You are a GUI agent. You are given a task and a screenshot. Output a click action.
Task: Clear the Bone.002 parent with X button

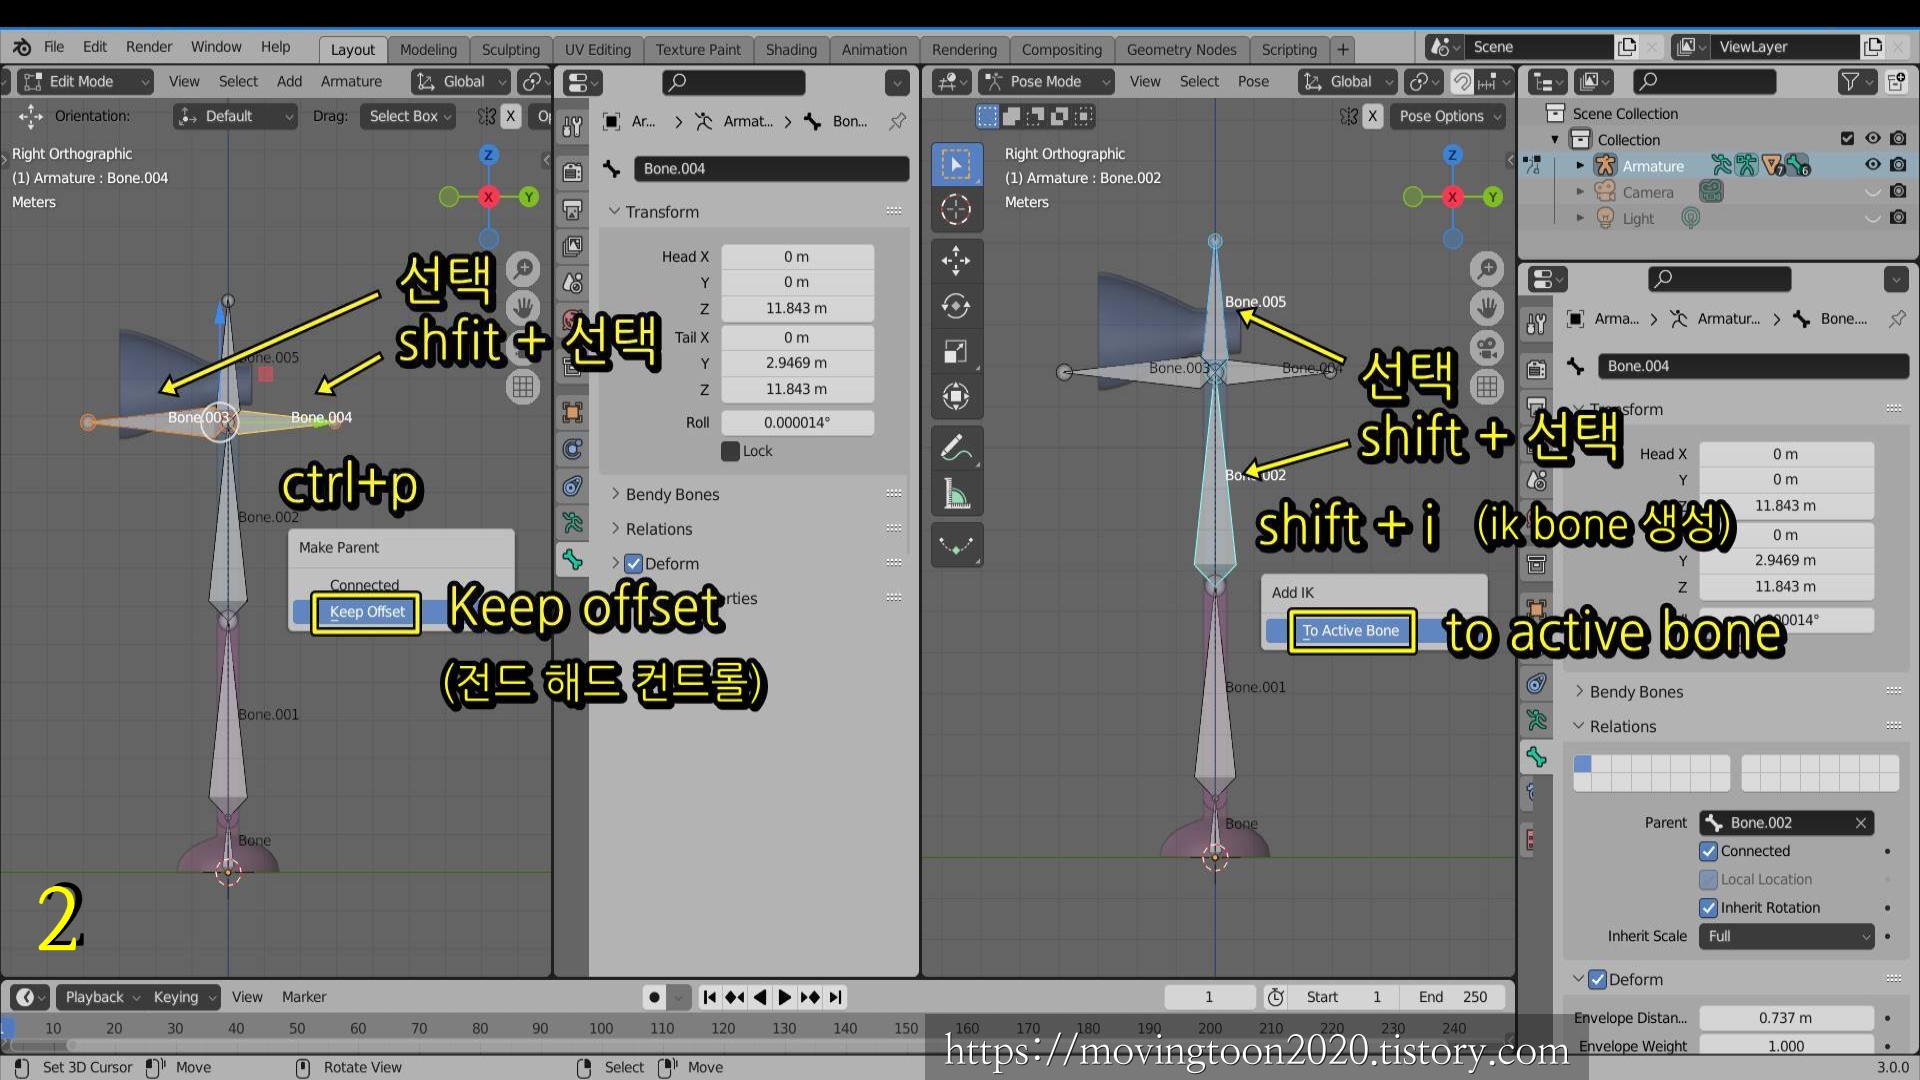click(x=1861, y=823)
